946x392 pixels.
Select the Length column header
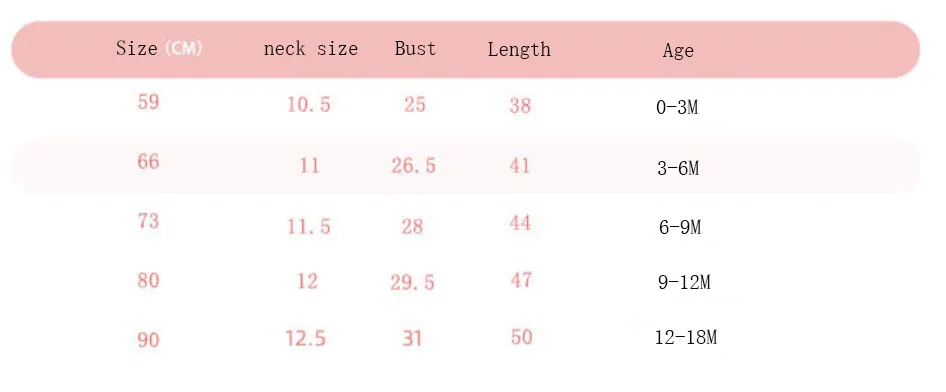click(x=519, y=49)
